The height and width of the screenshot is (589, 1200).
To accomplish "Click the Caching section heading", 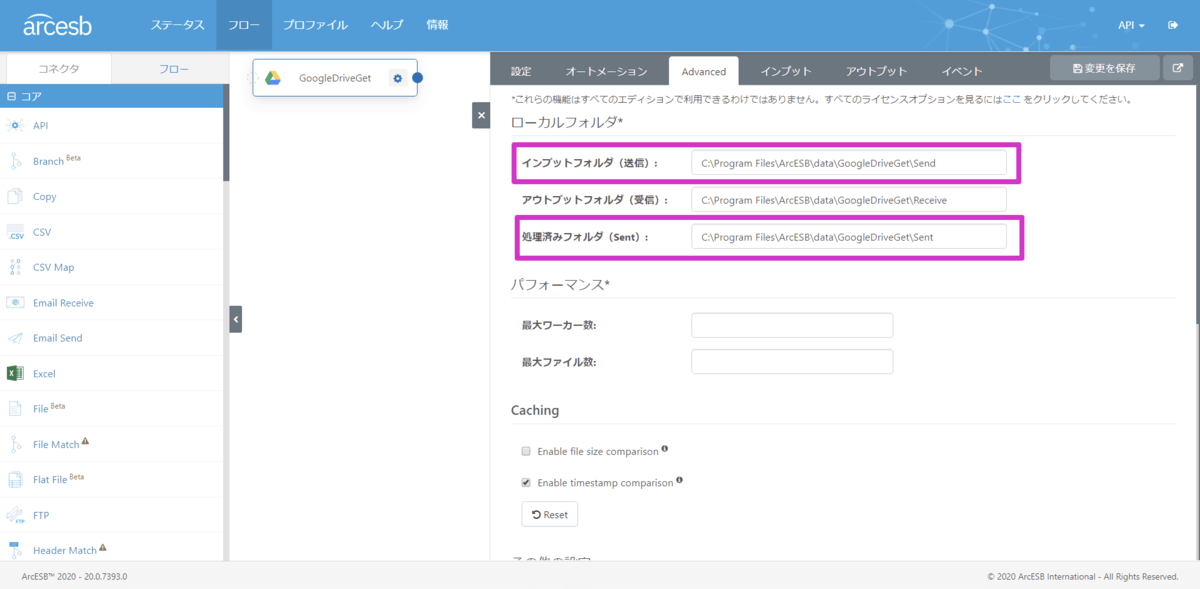I will coord(535,410).
